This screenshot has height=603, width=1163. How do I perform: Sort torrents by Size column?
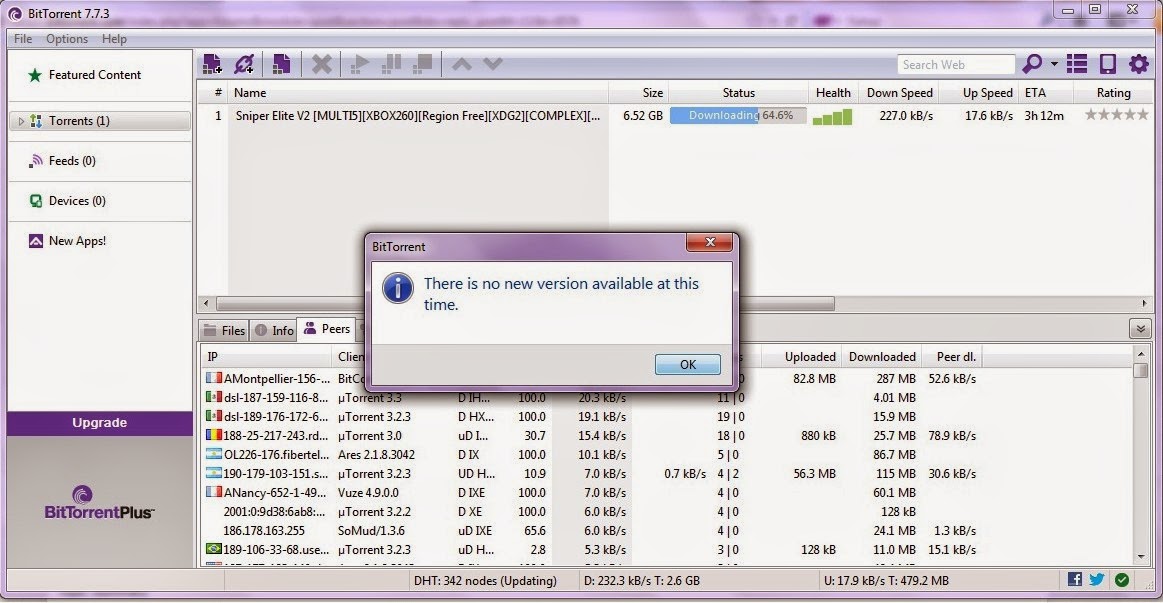(x=639, y=93)
